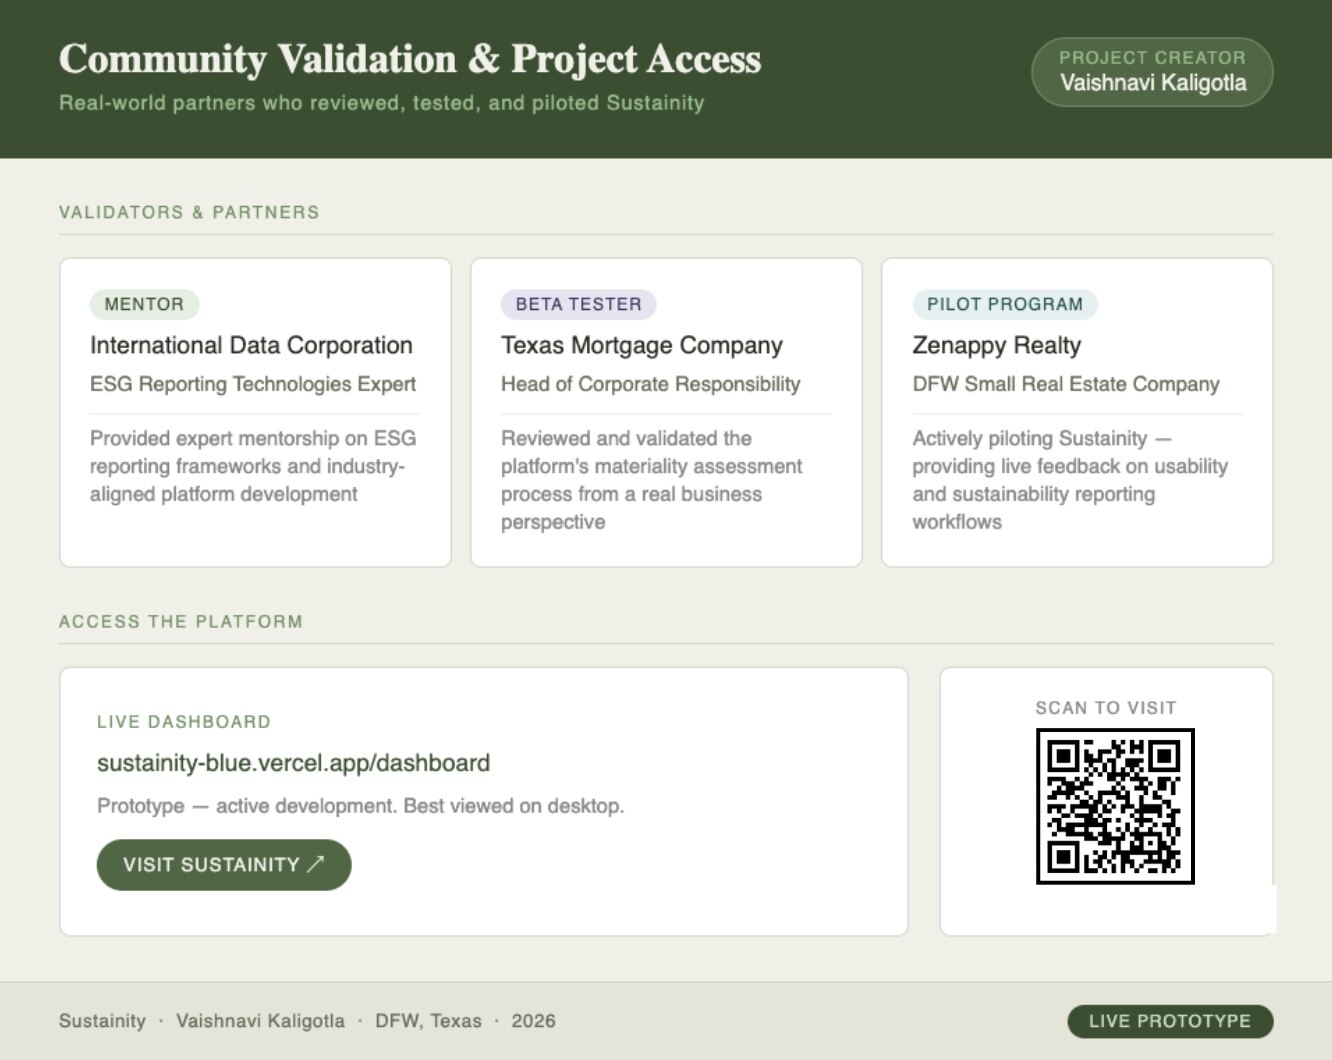Viewport: 1332px width, 1060px height.
Task: Click 2026 in the footer
Action: click(x=533, y=1021)
